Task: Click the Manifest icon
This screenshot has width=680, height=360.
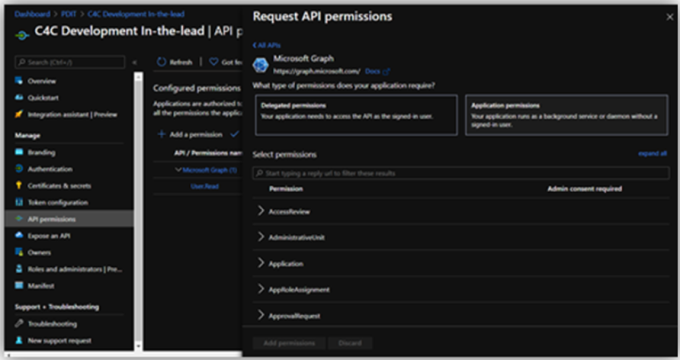Action: click(x=19, y=285)
